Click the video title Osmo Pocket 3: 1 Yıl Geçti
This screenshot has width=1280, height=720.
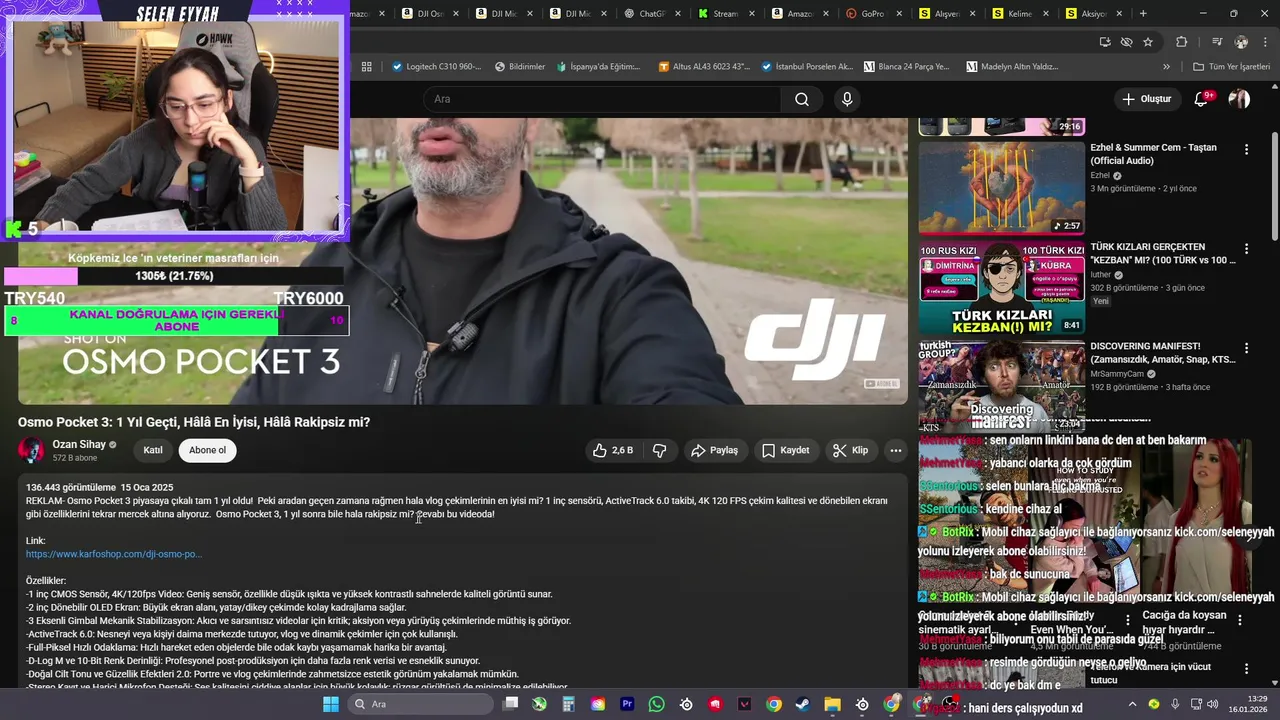(194, 422)
